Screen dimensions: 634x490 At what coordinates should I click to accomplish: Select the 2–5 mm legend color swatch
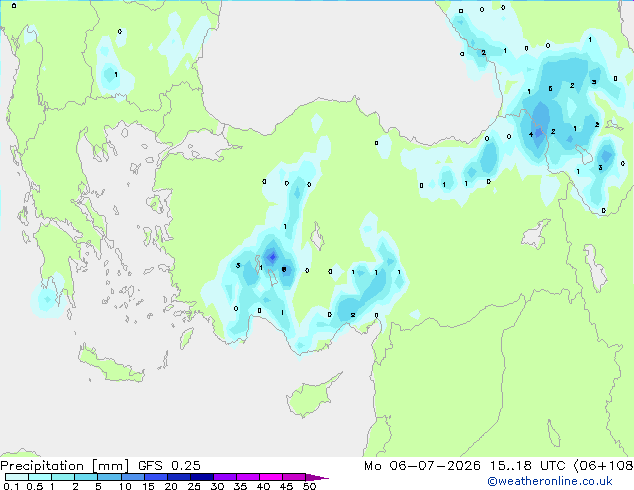(86, 477)
